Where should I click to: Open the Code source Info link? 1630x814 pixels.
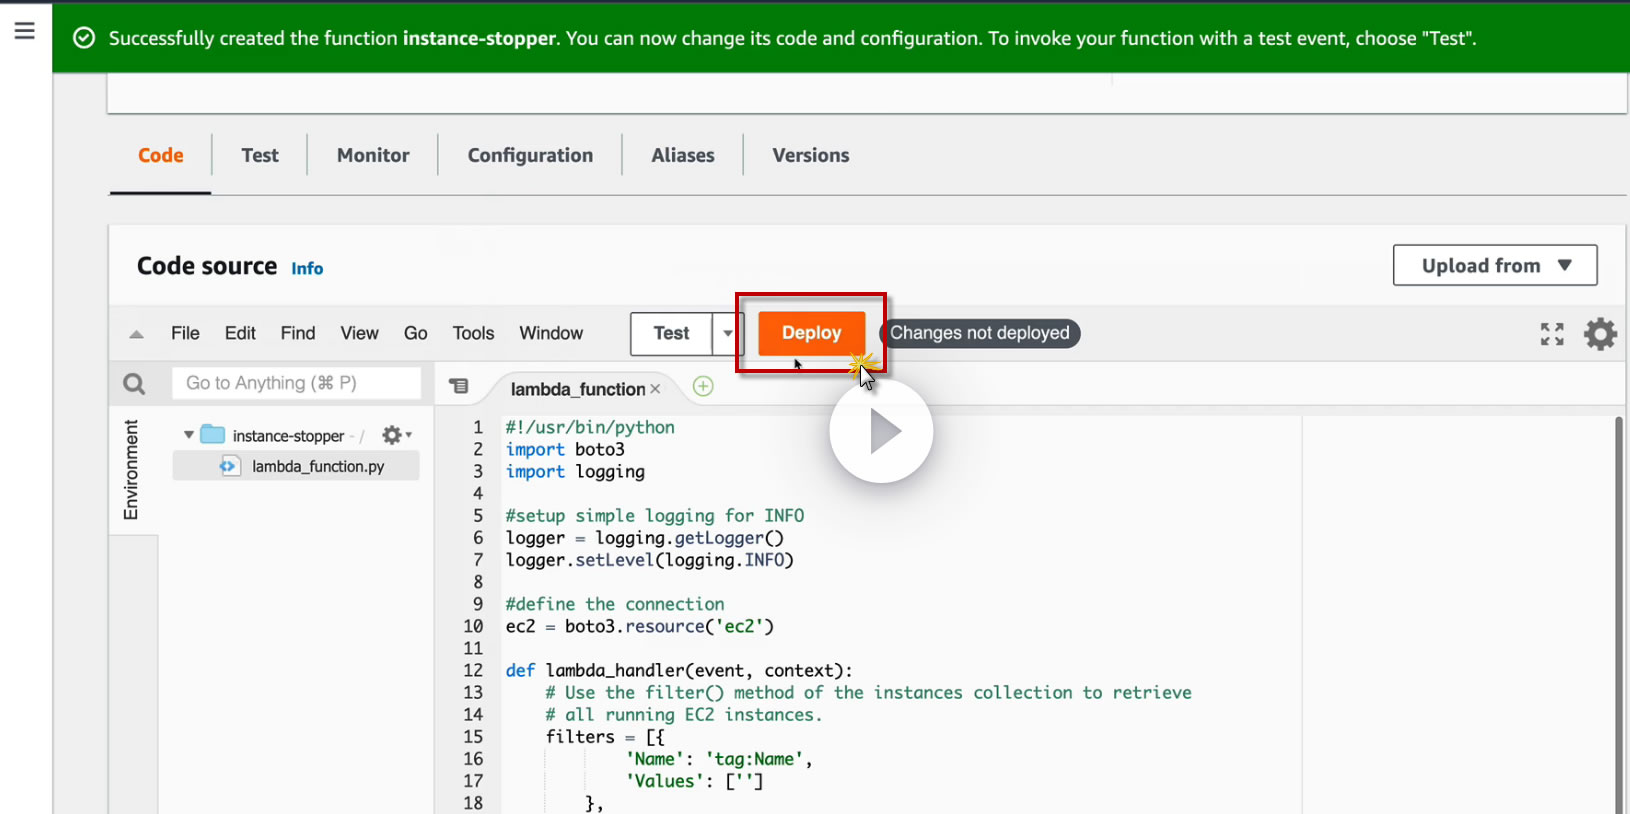[307, 268]
